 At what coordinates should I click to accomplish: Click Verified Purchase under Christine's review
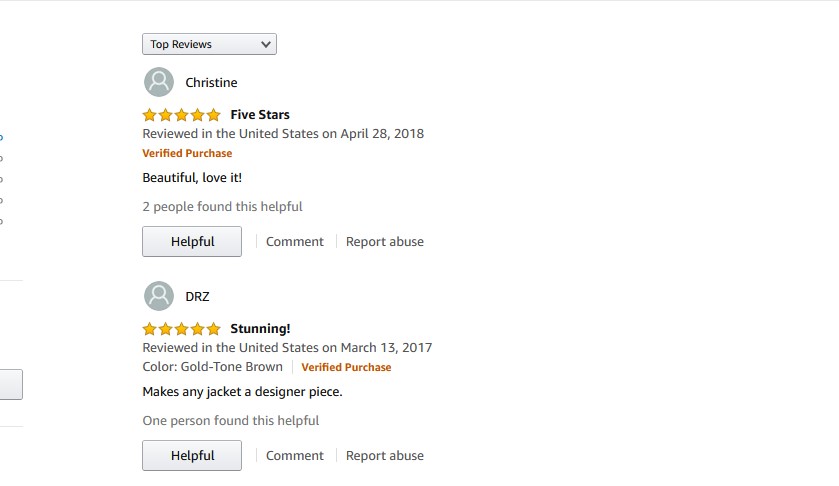pyautogui.click(x=187, y=154)
